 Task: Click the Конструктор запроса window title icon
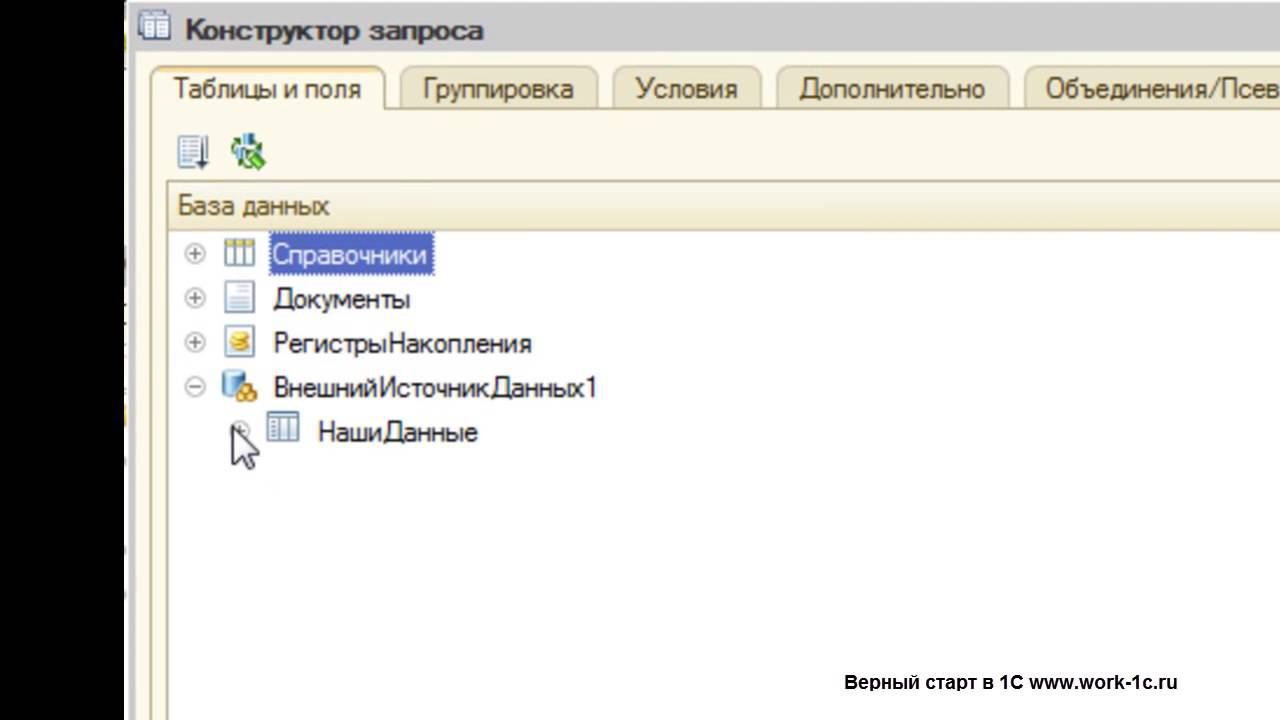155,27
